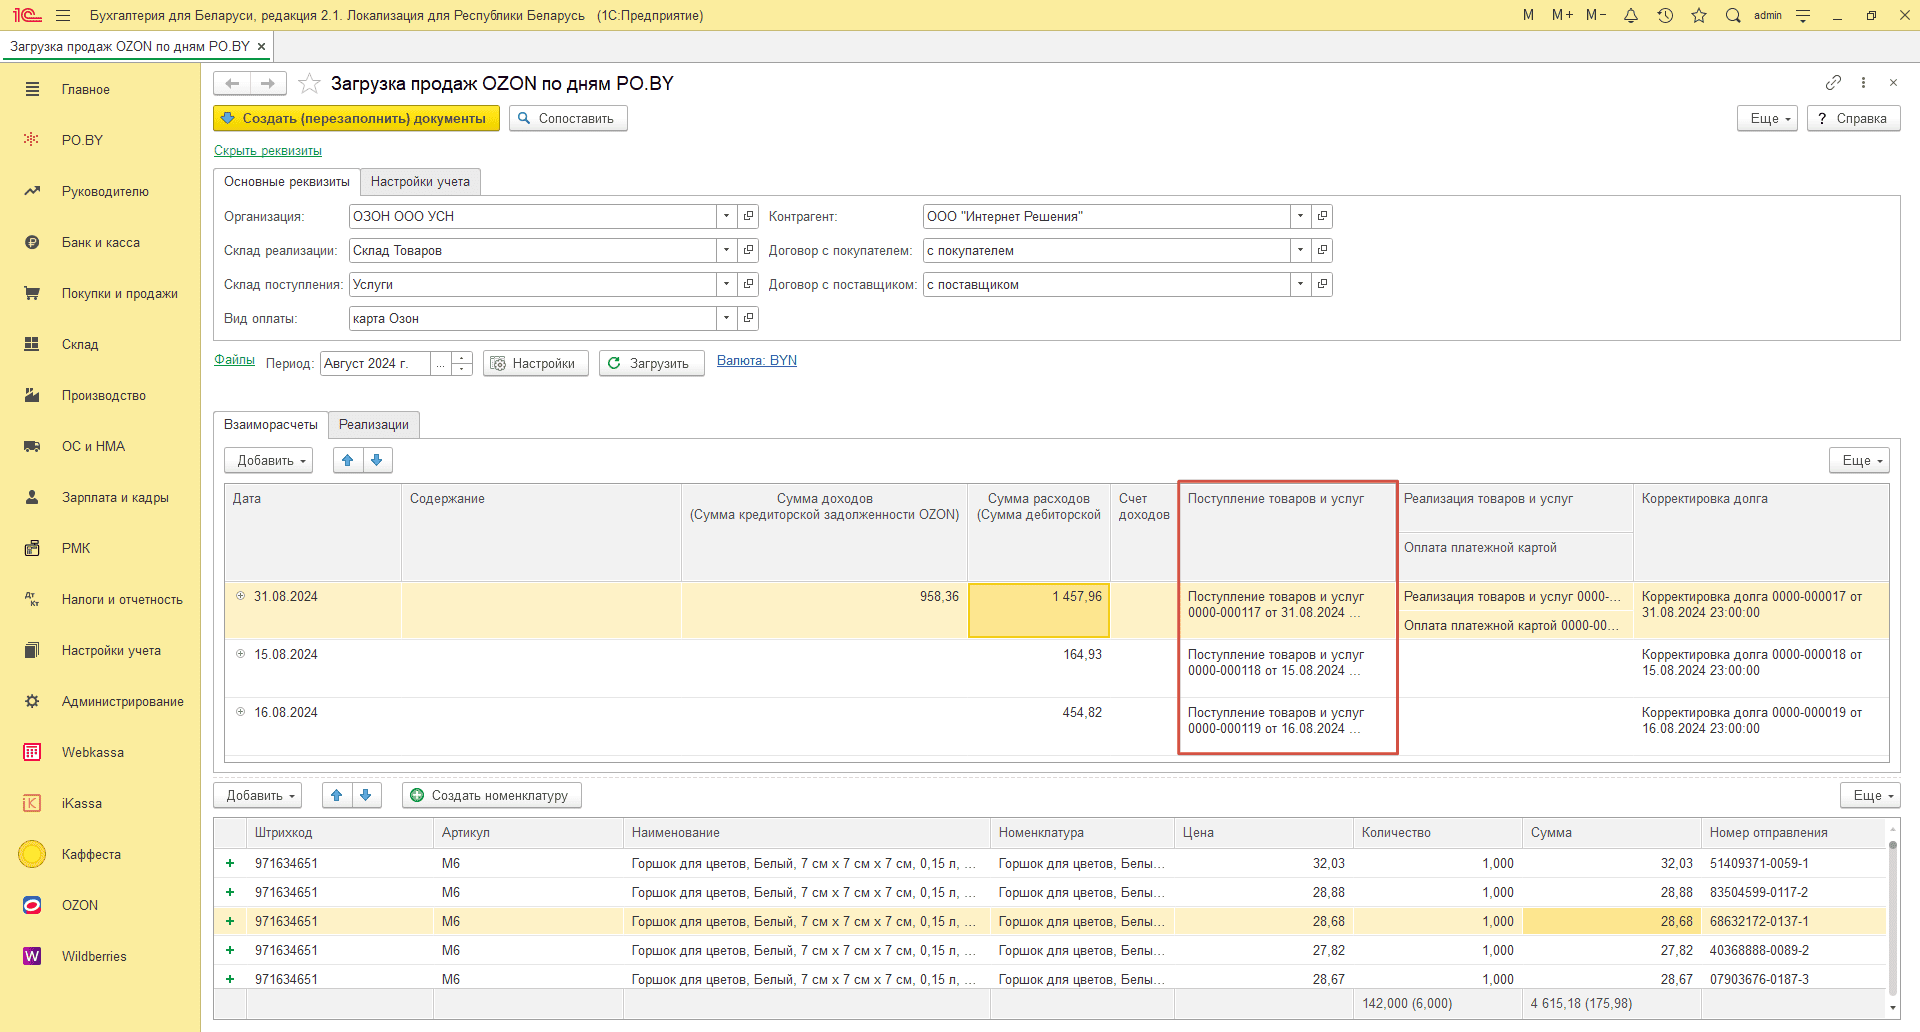Viewport: 1920px width, 1032px height.
Task: Open Еще menu above items table
Action: [x=1870, y=795]
